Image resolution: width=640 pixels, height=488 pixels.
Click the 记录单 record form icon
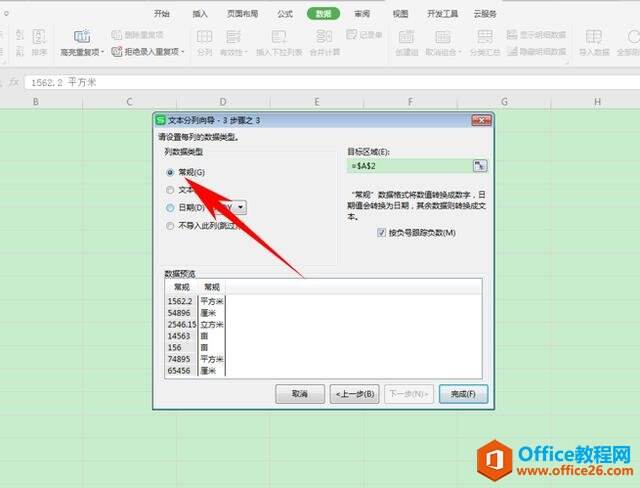point(351,35)
